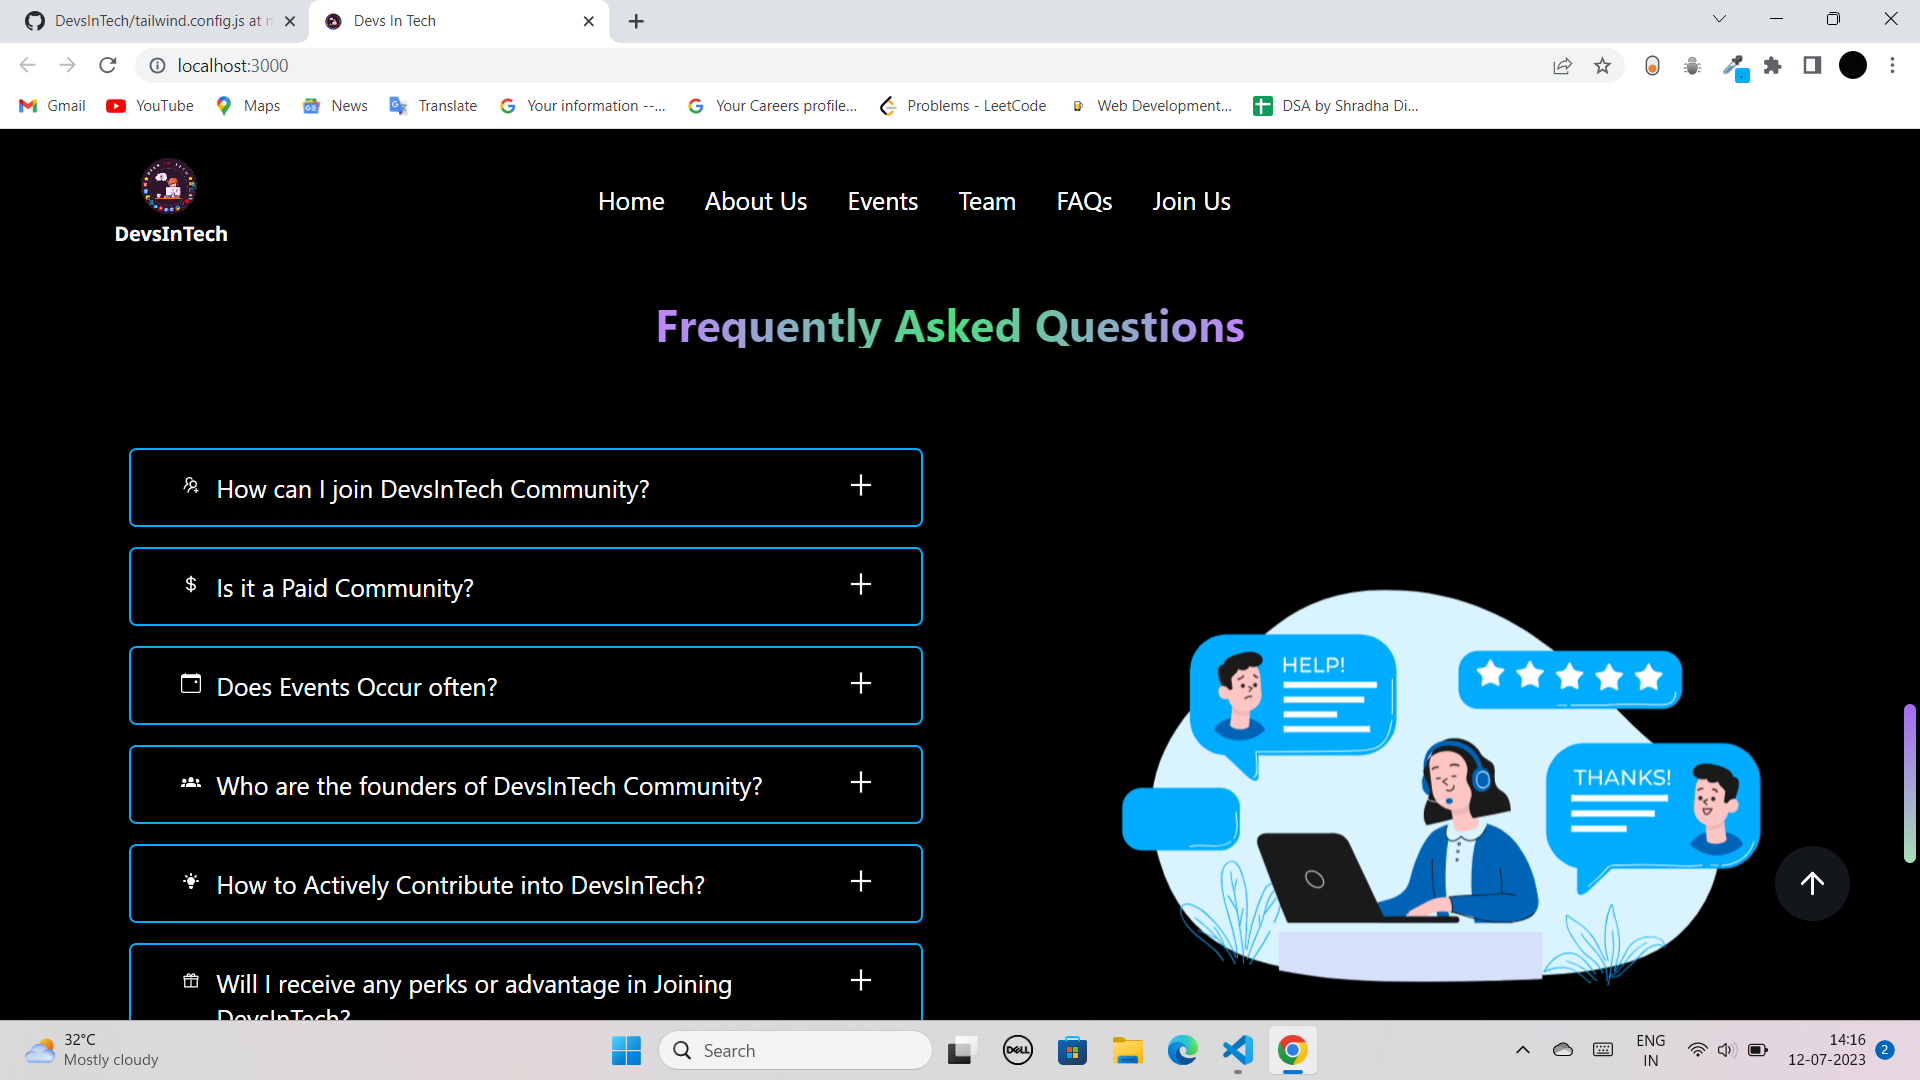Open the Translate bookmark
Screen dimensions: 1920x1080
click(432, 105)
